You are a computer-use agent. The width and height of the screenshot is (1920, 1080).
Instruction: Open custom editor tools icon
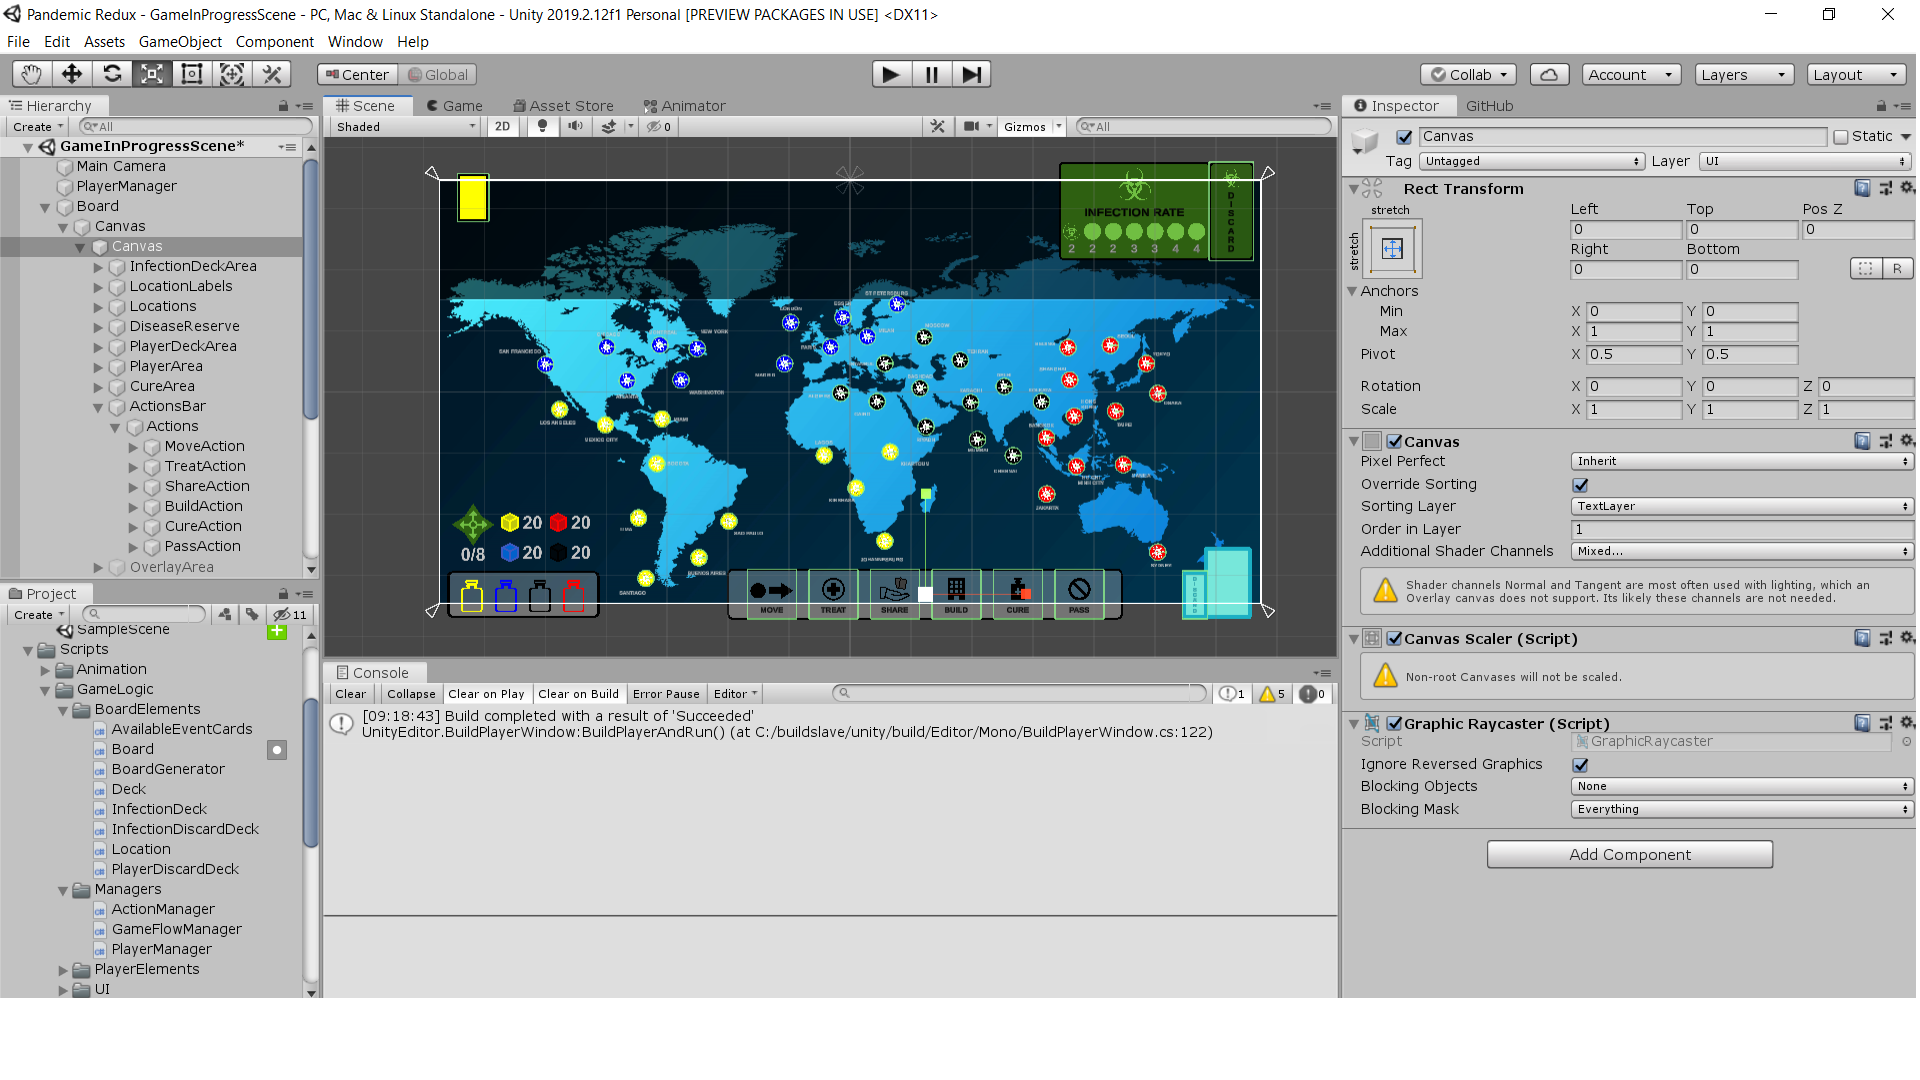[x=271, y=74]
